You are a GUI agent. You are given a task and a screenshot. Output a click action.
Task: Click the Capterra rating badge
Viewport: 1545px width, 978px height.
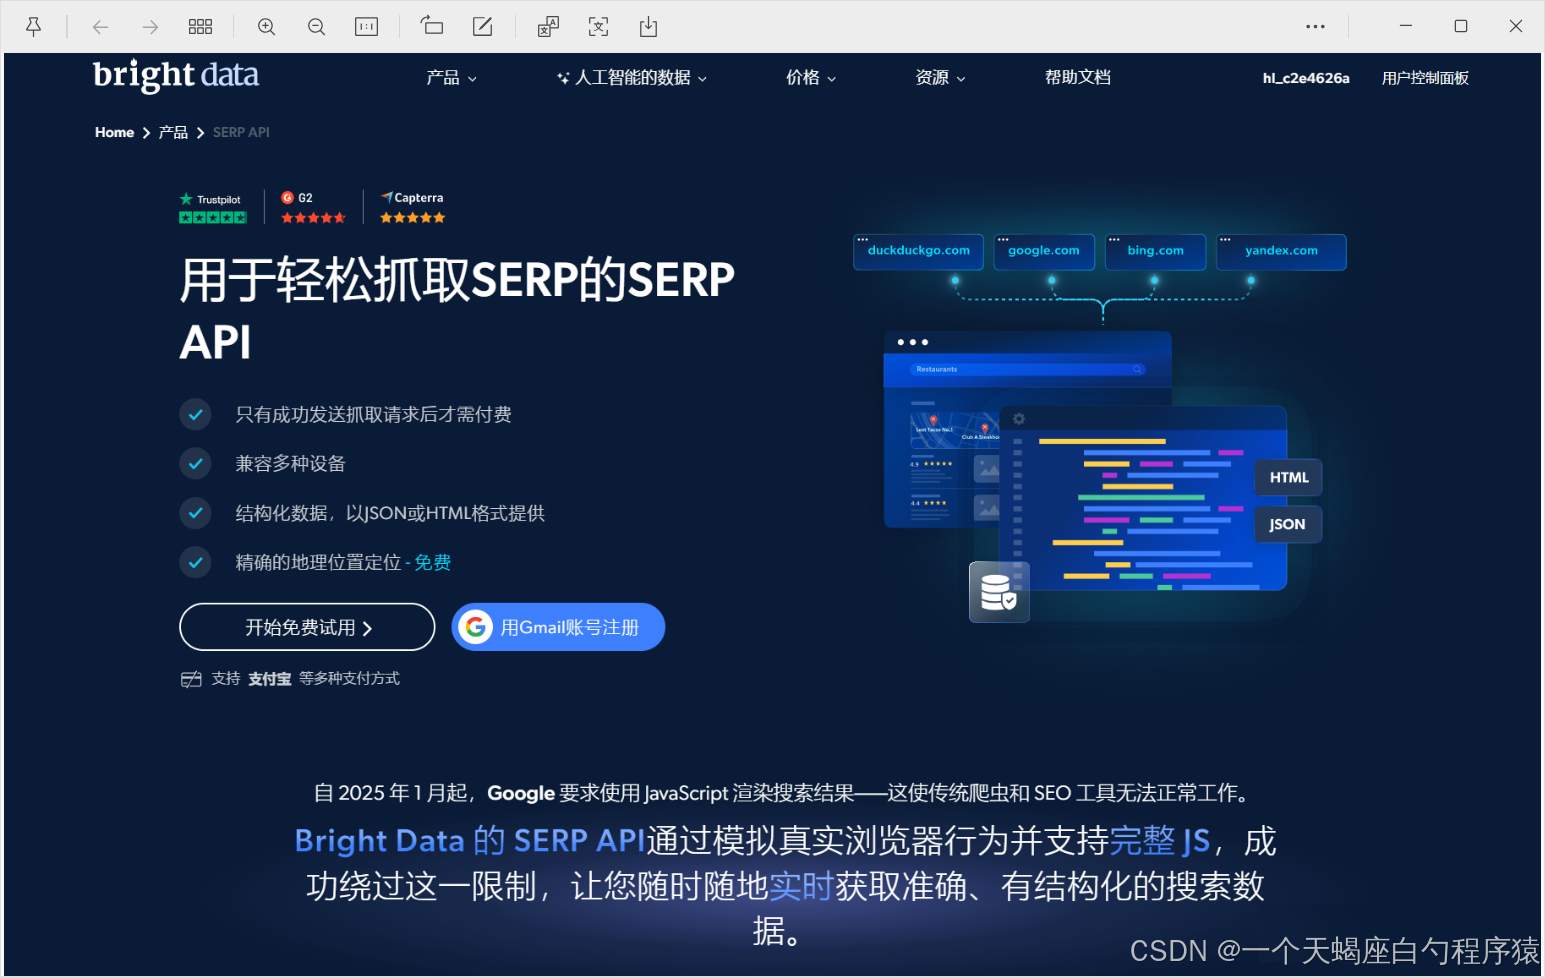click(412, 208)
